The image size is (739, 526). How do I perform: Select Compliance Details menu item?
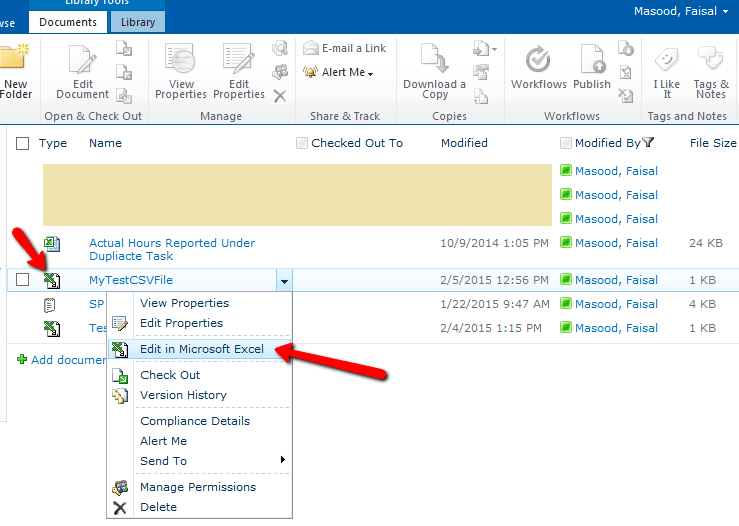[x=195, y=421]
